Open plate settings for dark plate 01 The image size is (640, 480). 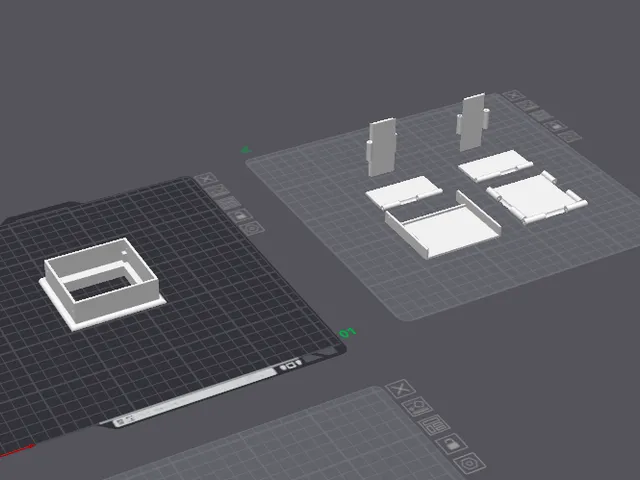(252, 228)
